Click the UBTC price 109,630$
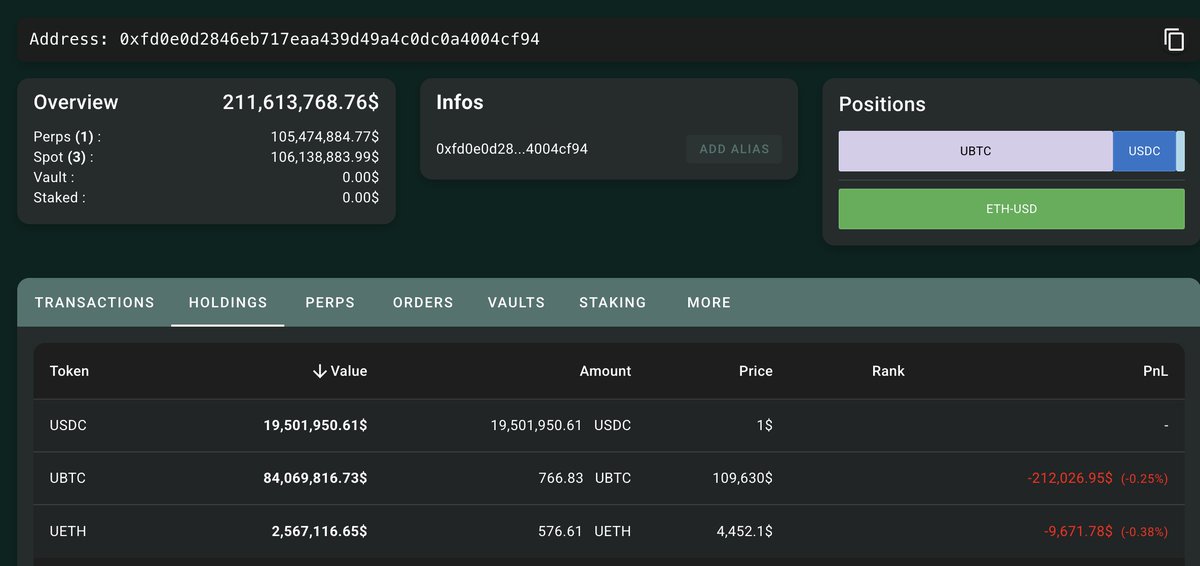This screenshot has width=1200, height=566. (741, 478)
